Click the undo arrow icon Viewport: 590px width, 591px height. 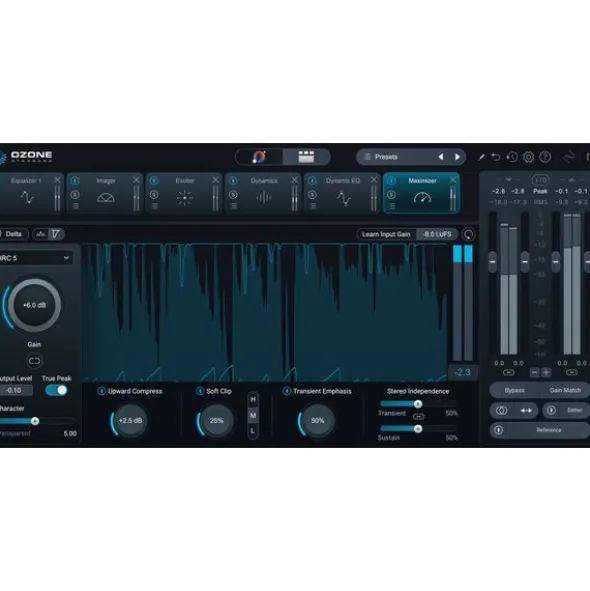[496, 157]
